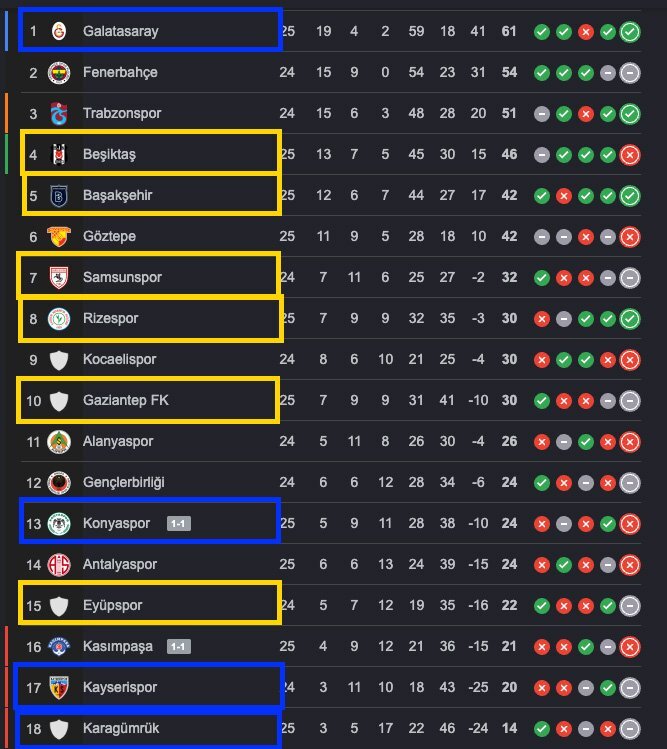Click the Beşiktaş club crest icon
Screen dimensions: 667x749
click(x=60, y=154)
